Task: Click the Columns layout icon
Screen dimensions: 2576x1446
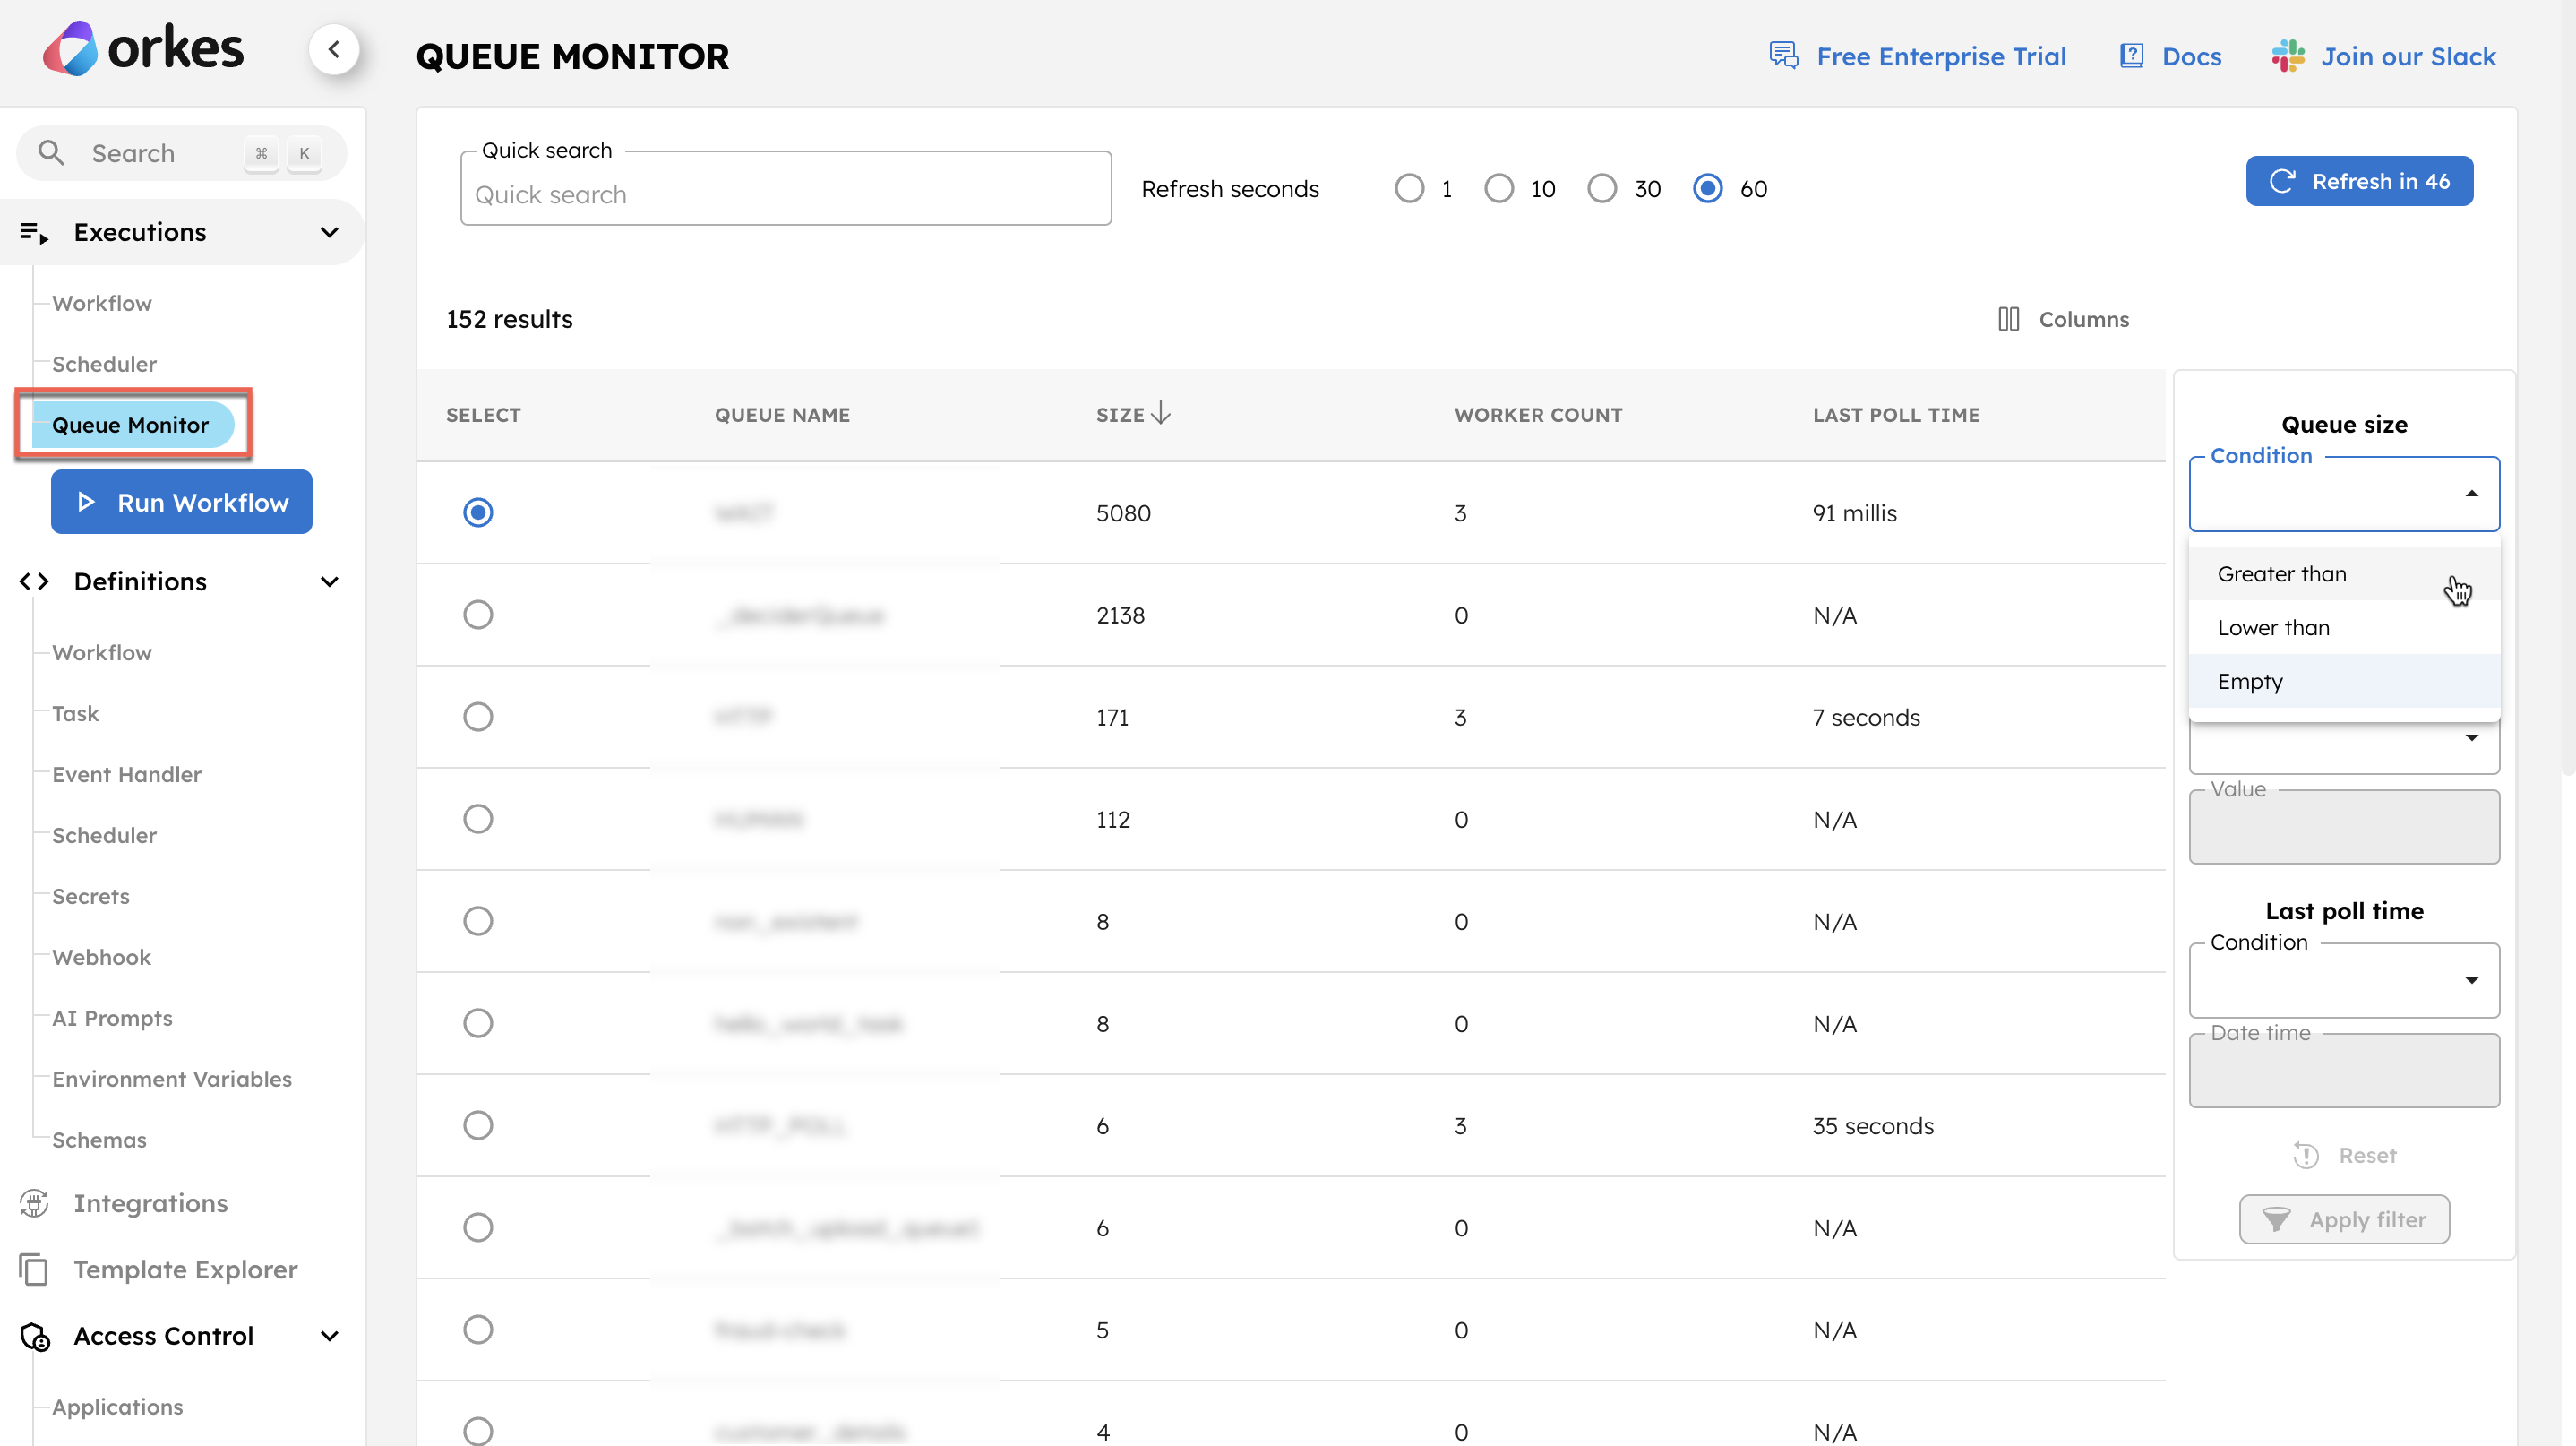Action: click(x=2008, y=319)
